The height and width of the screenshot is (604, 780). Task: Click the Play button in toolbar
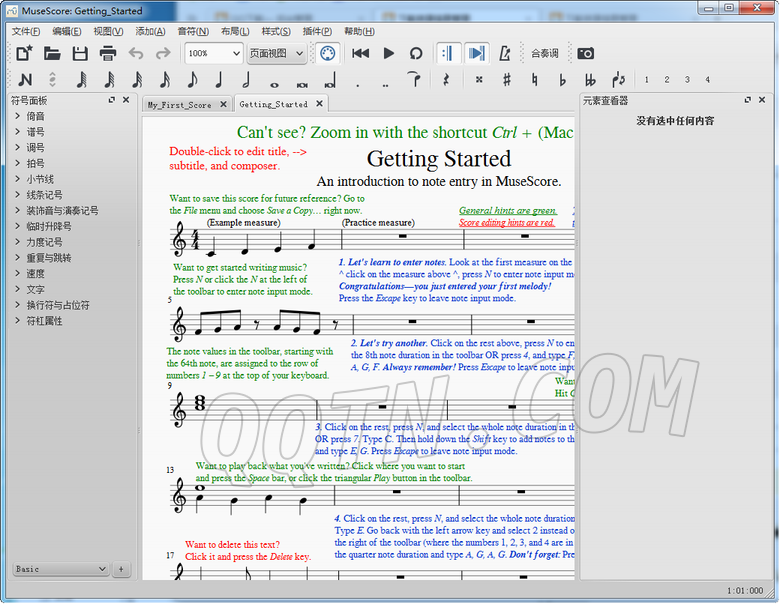(x=389, y=53)
